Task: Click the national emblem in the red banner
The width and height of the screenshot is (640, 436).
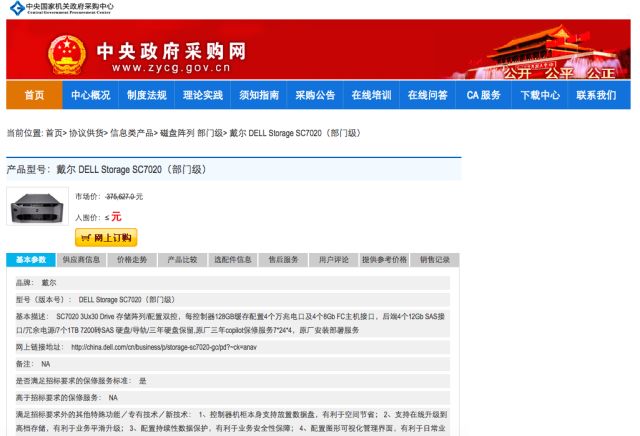Action: pos(67,55)
